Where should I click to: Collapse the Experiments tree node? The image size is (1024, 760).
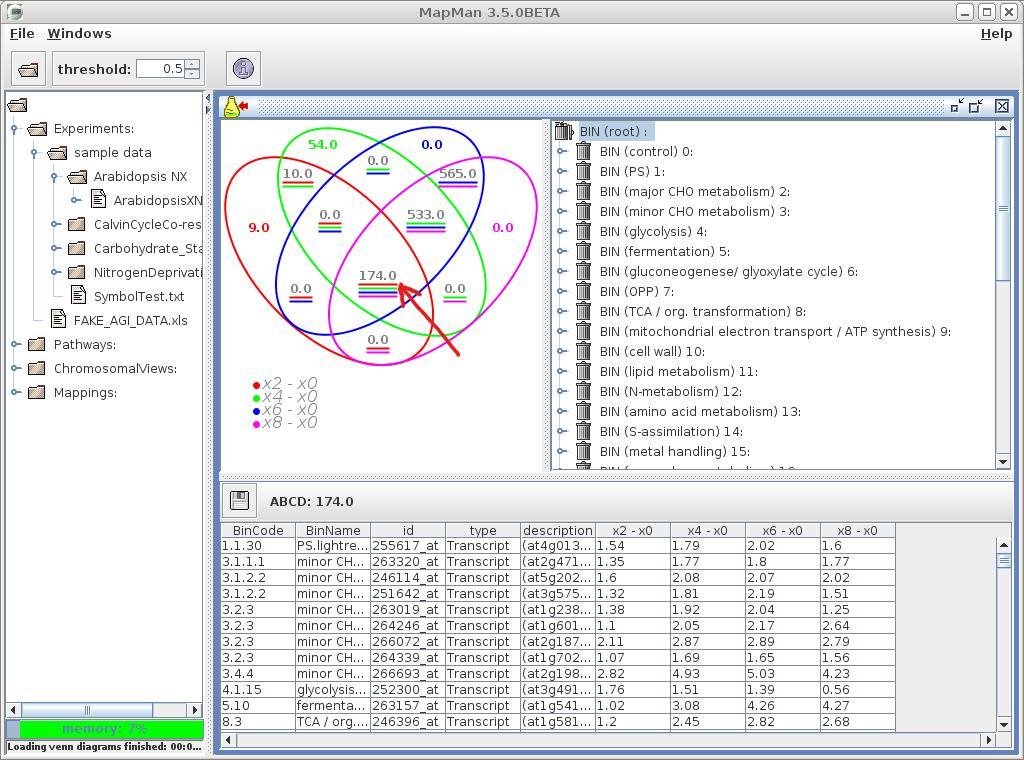[14, 129]
